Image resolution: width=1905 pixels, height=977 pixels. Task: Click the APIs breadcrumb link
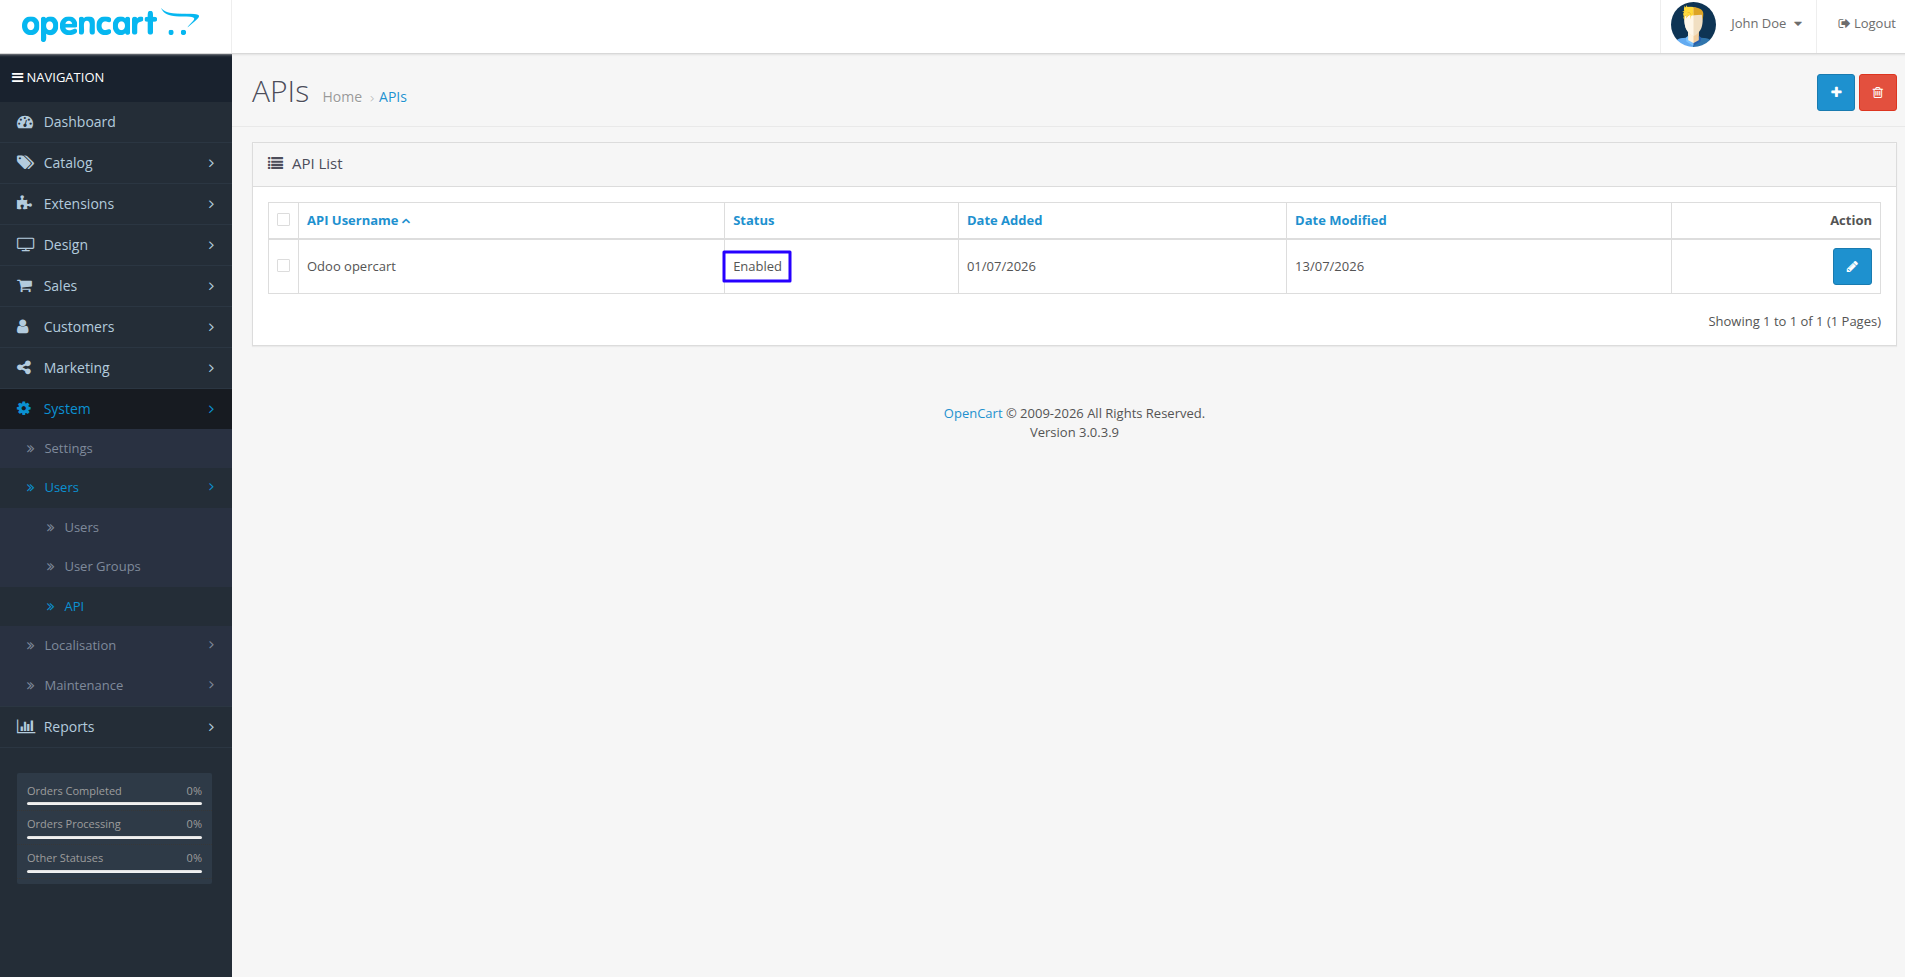393,97
